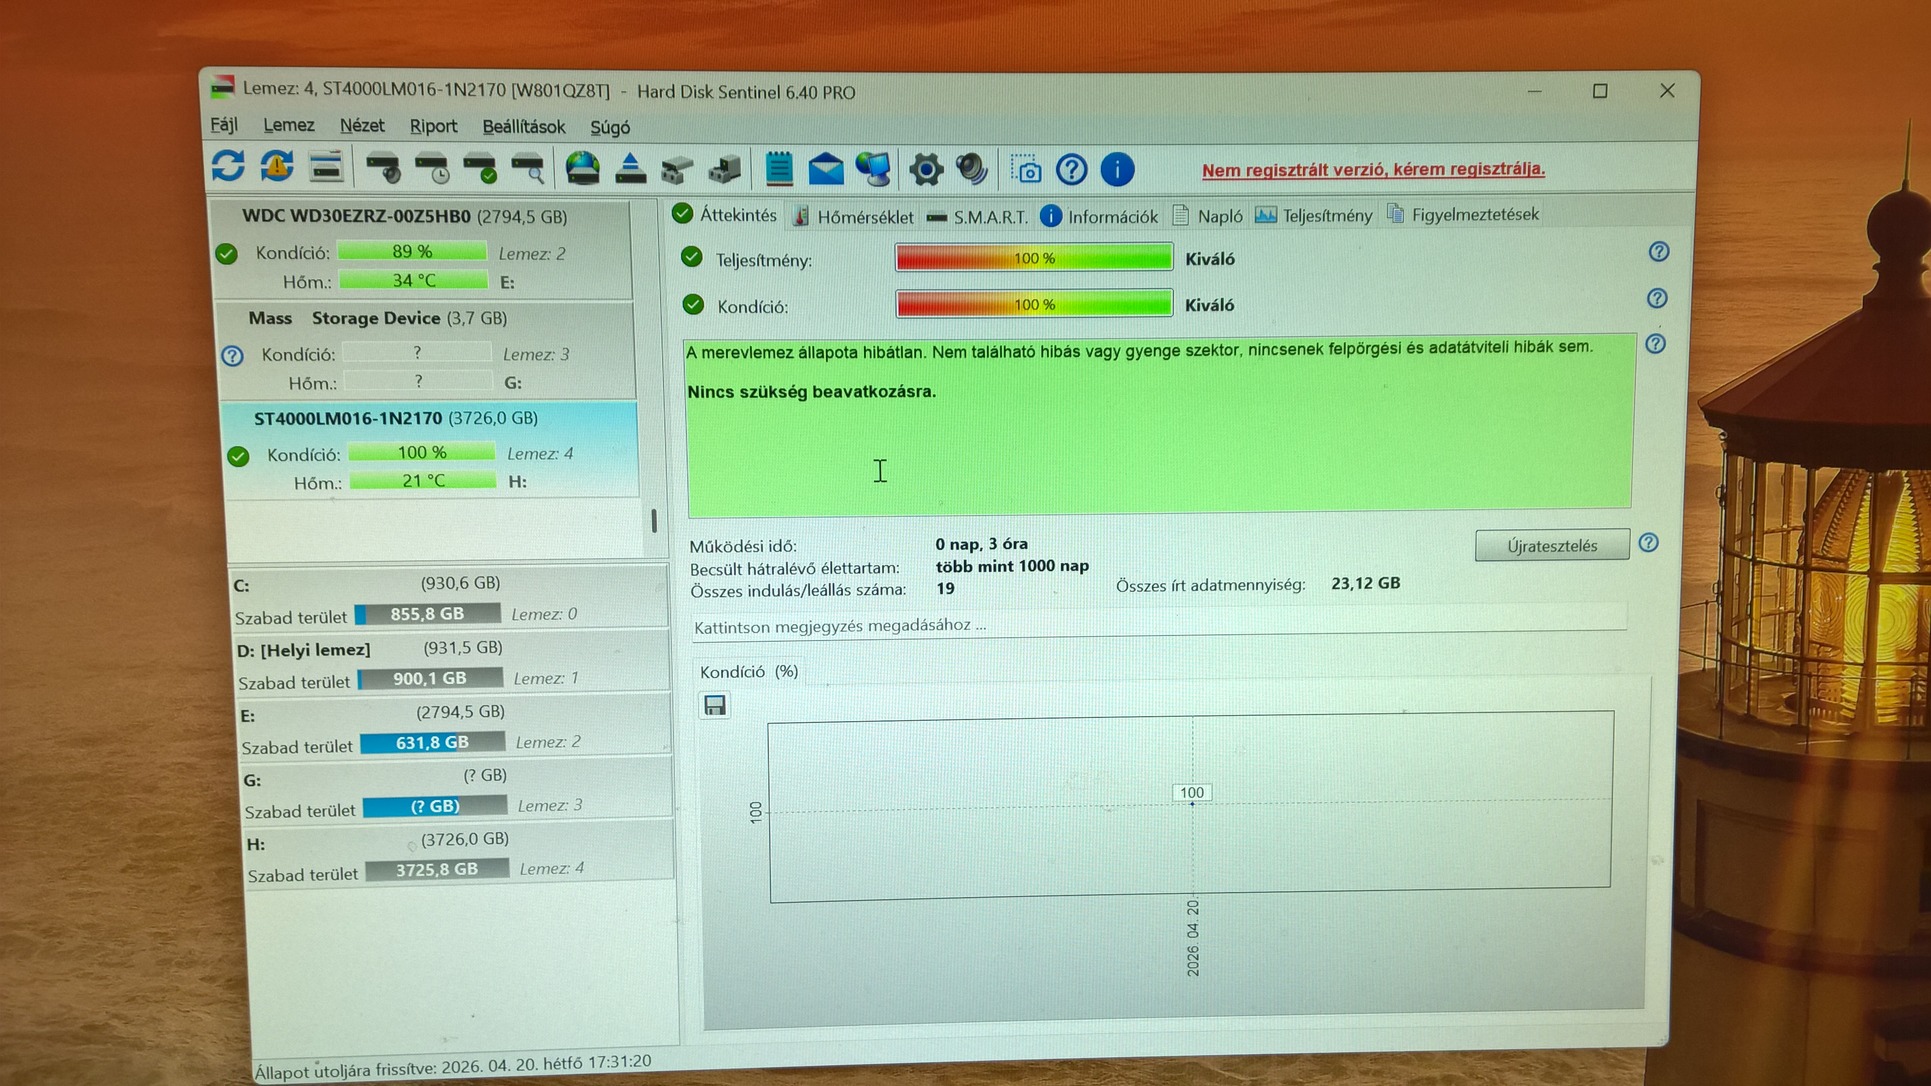Open the settings gear icon in toolbar

pos(925,169)
